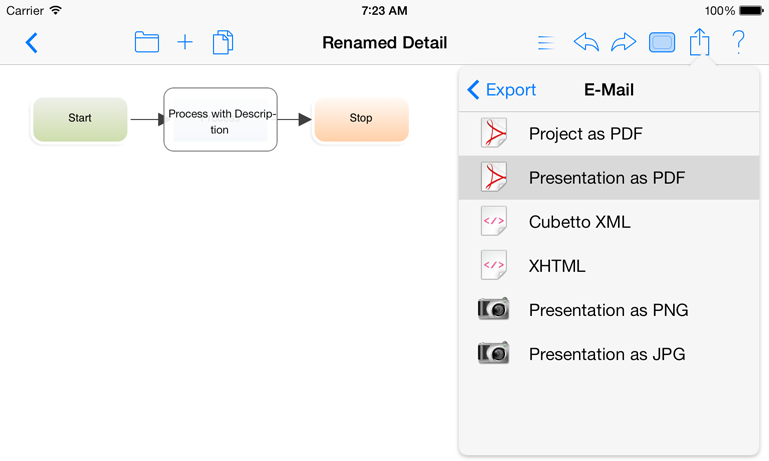
Task: Choose XHTML export format
Action: click(609, 266)
